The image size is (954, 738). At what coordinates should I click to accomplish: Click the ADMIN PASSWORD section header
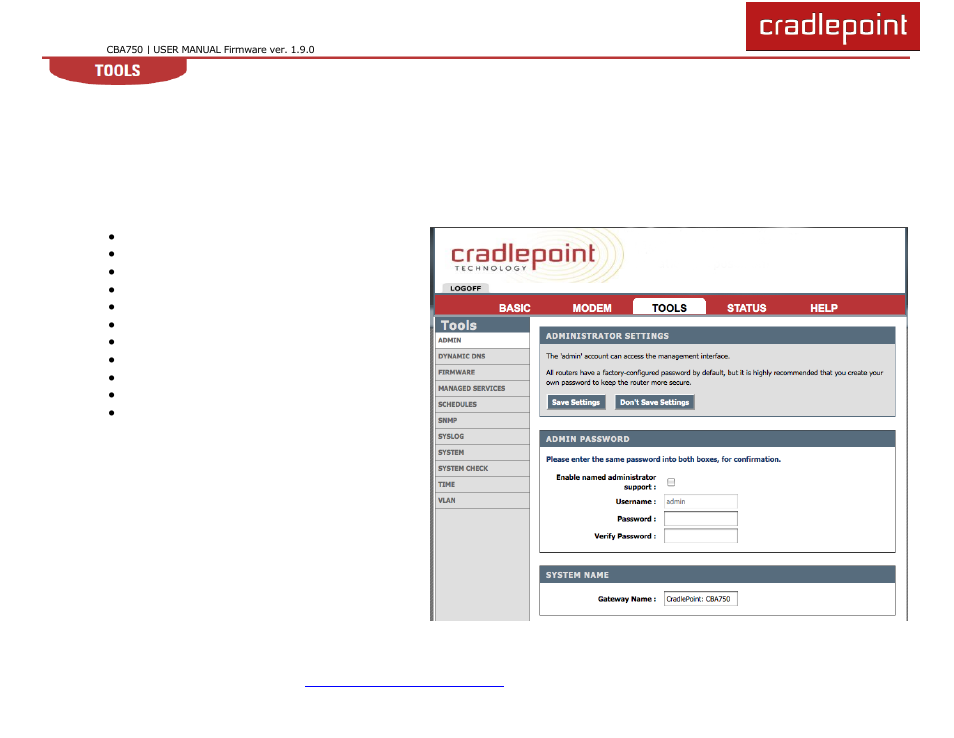point(717,439)
